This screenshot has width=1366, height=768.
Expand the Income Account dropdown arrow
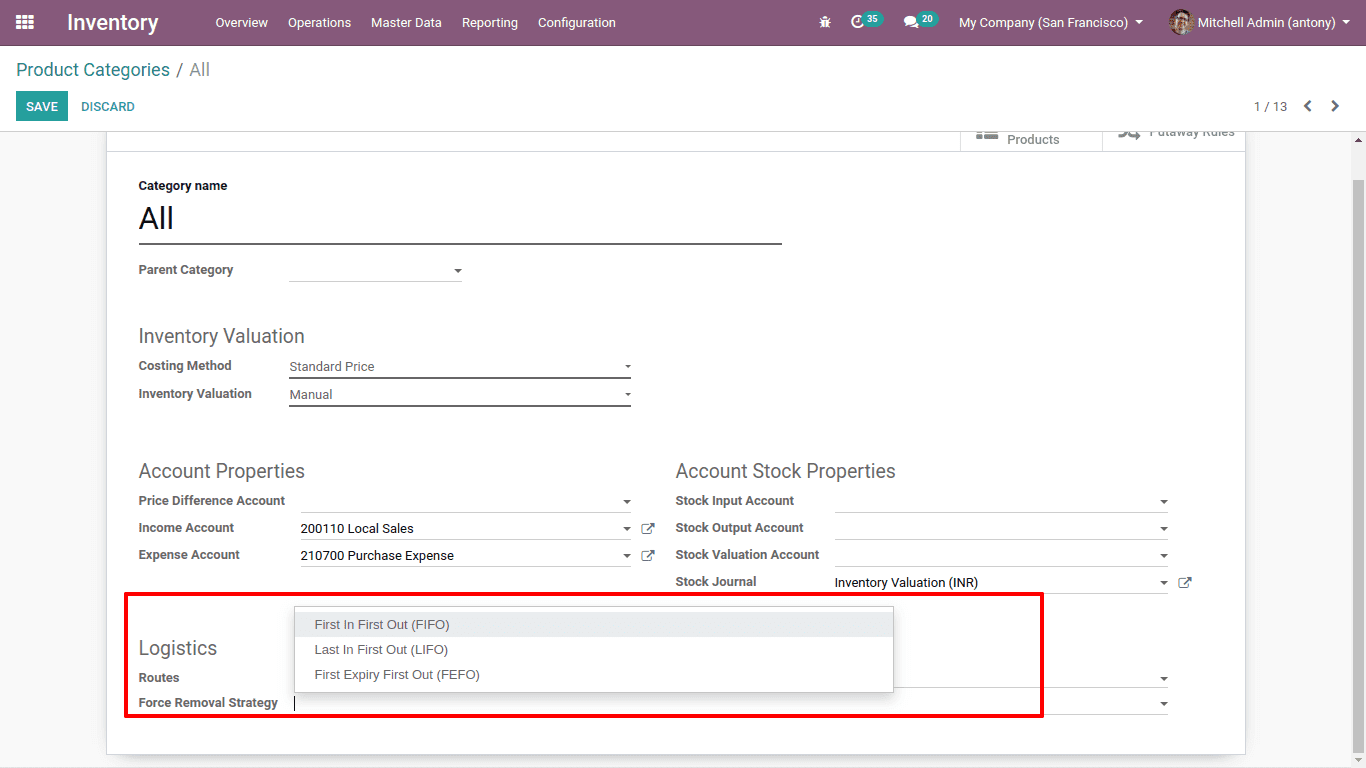coord(627,529)
